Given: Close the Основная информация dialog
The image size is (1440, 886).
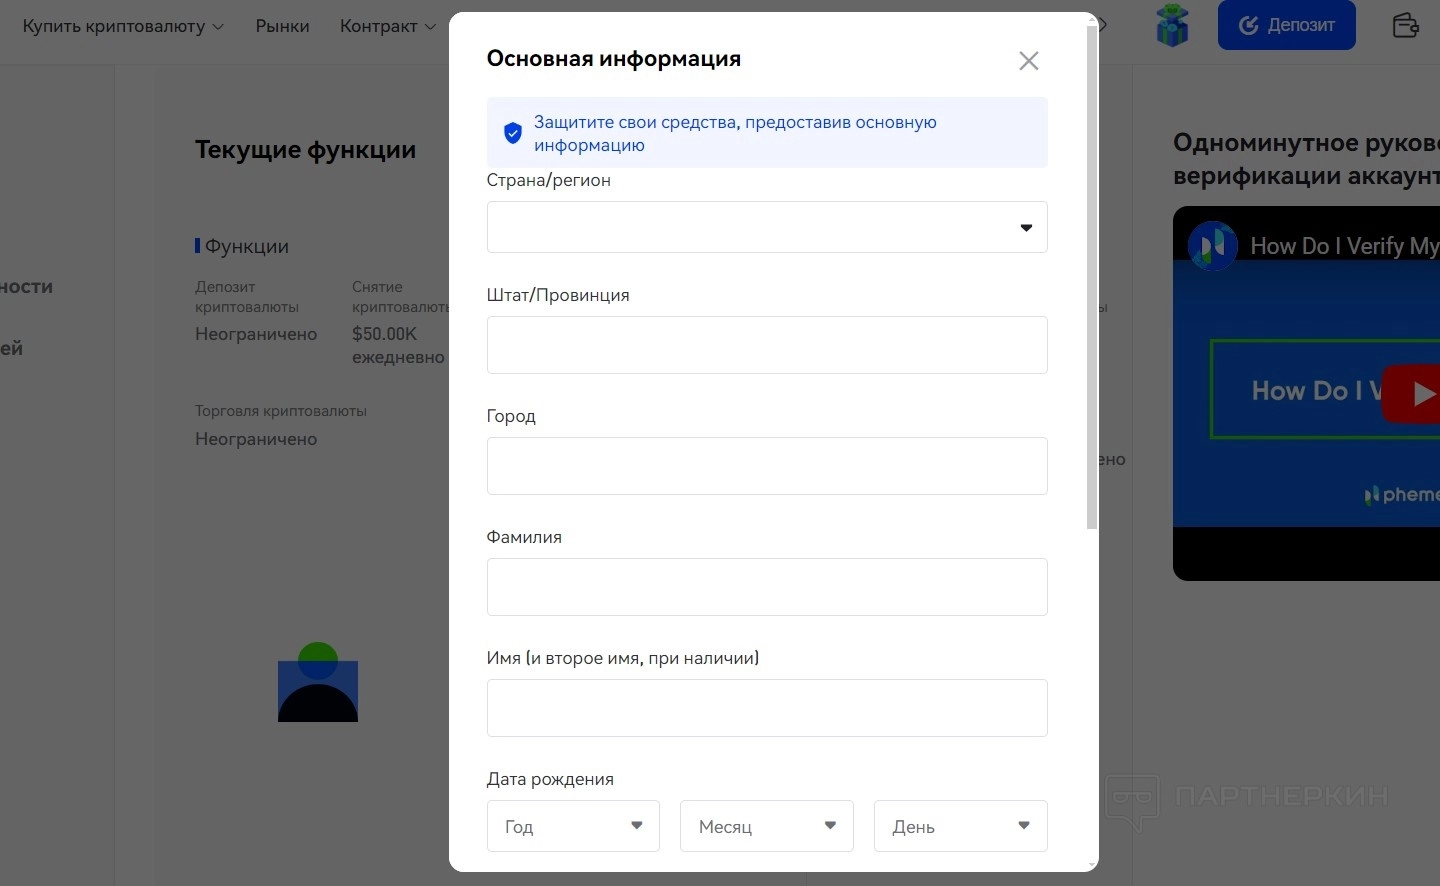Looking at the screenshot, I should [x=1028, y=61].
